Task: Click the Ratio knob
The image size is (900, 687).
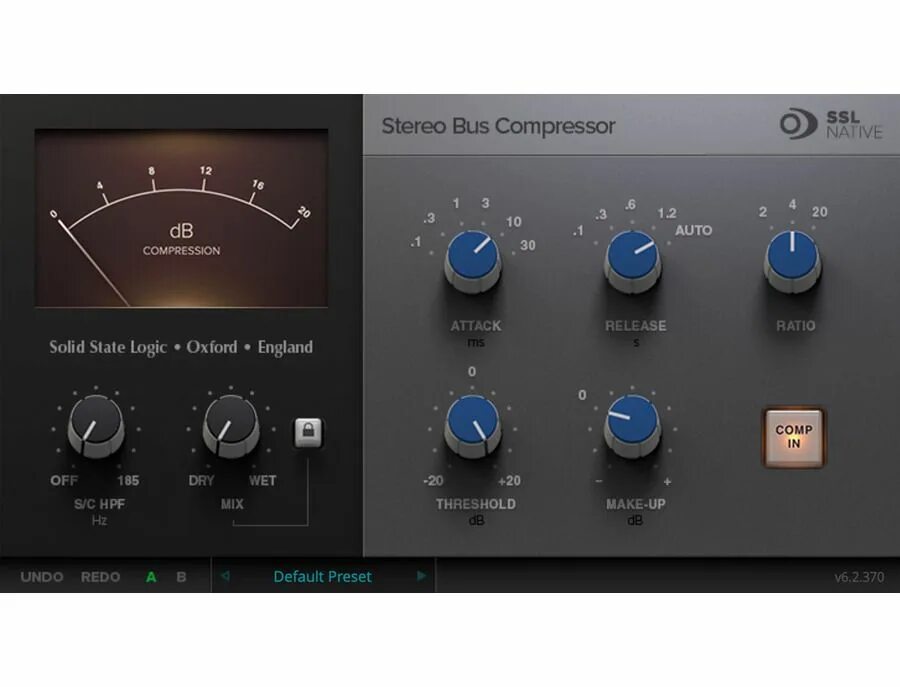Action: click(x=793, y=262)
